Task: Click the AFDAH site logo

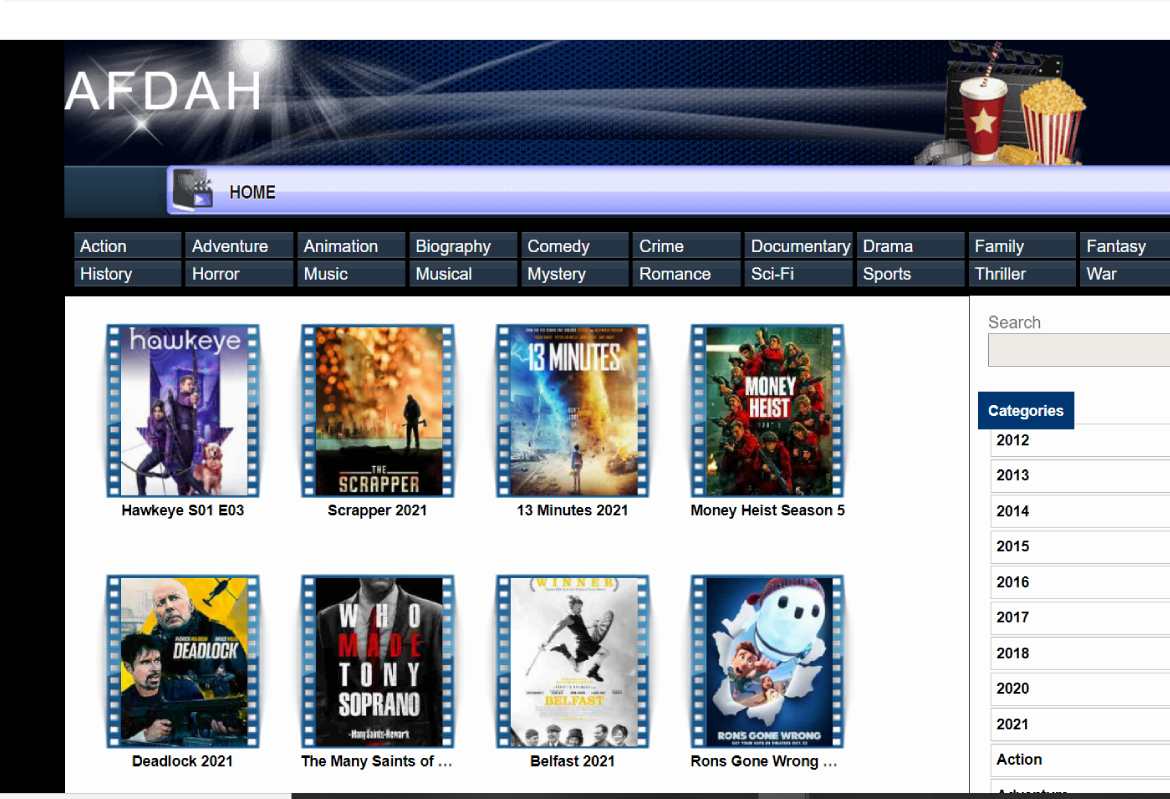Action: pos(163,91)
